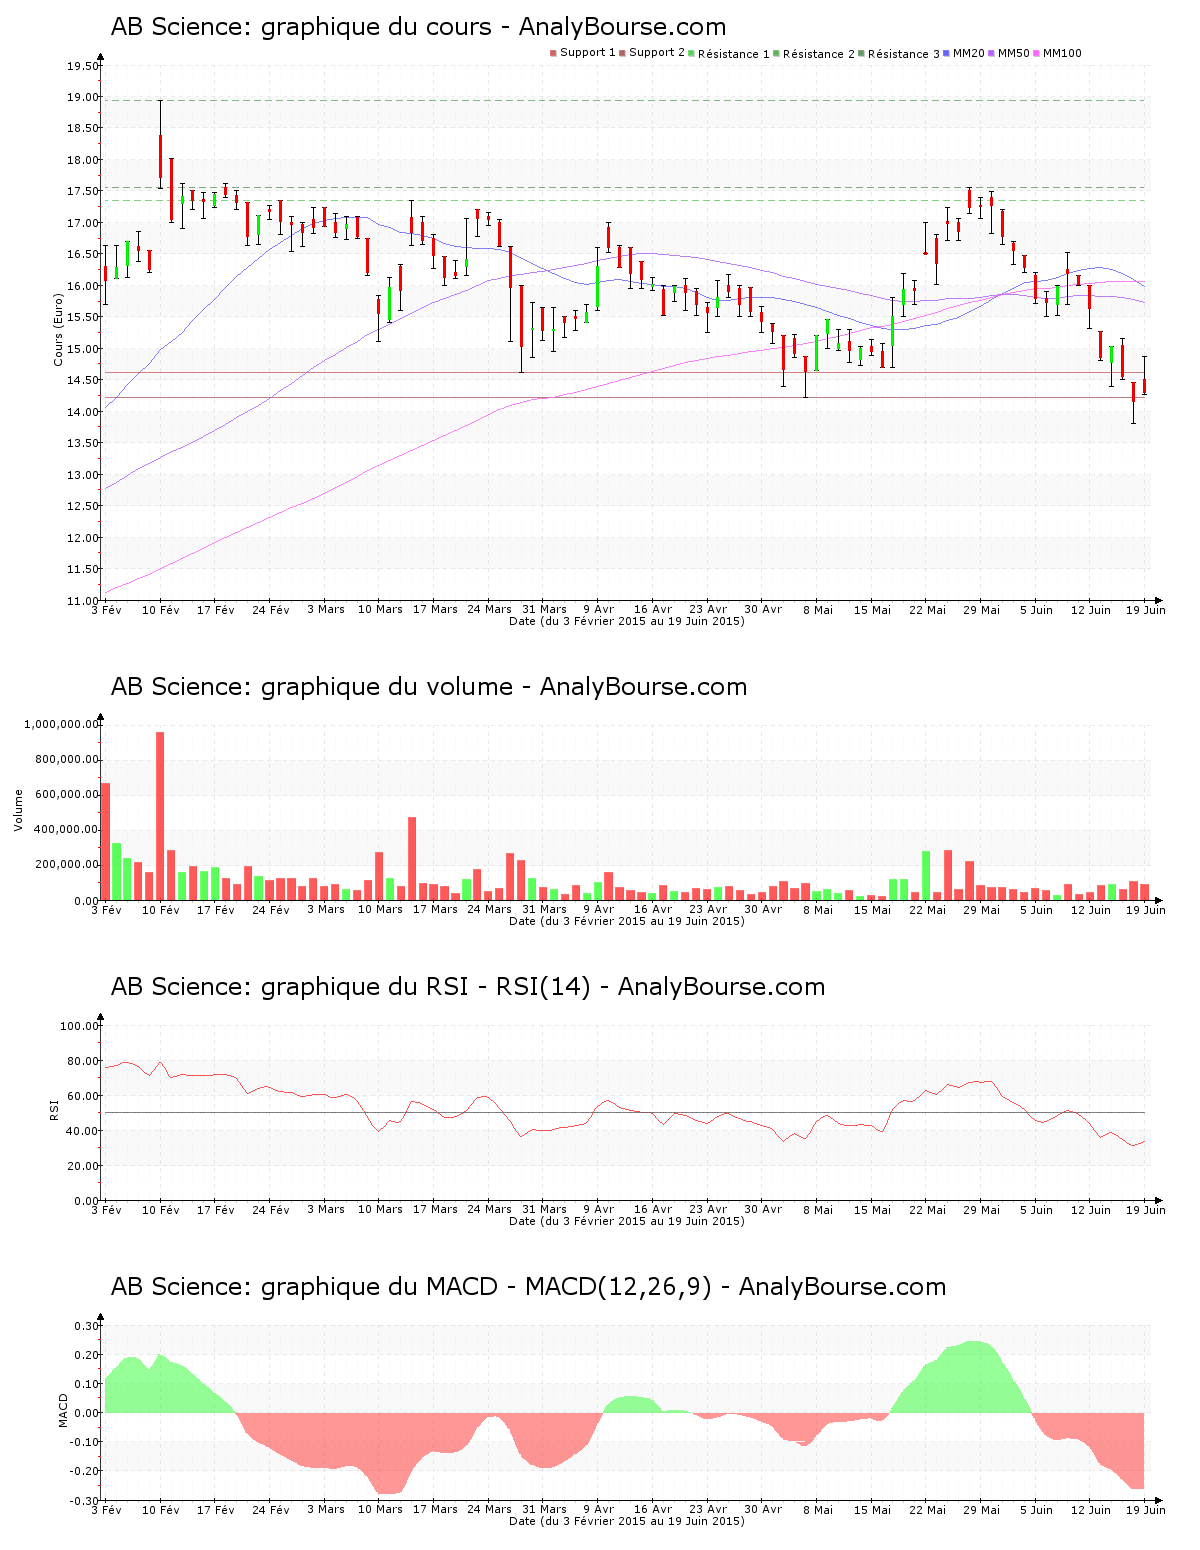This screenshot has height=1550, width=1200.
Task: Click the Résistance 3 legend label
Action: [x=904, y=54]
